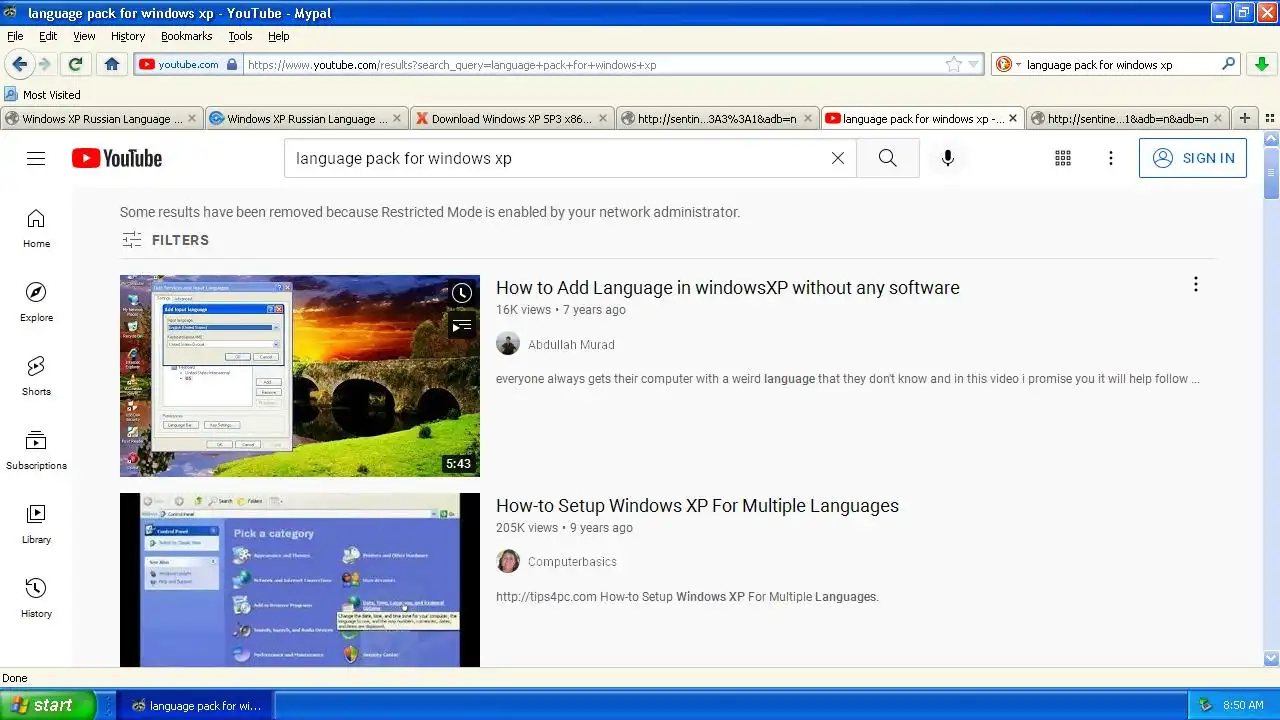Open the YouTube hamburger guide menu
Image resolution: width=1280 pixels, height=720 pixels.
click(x=36, y=158)
